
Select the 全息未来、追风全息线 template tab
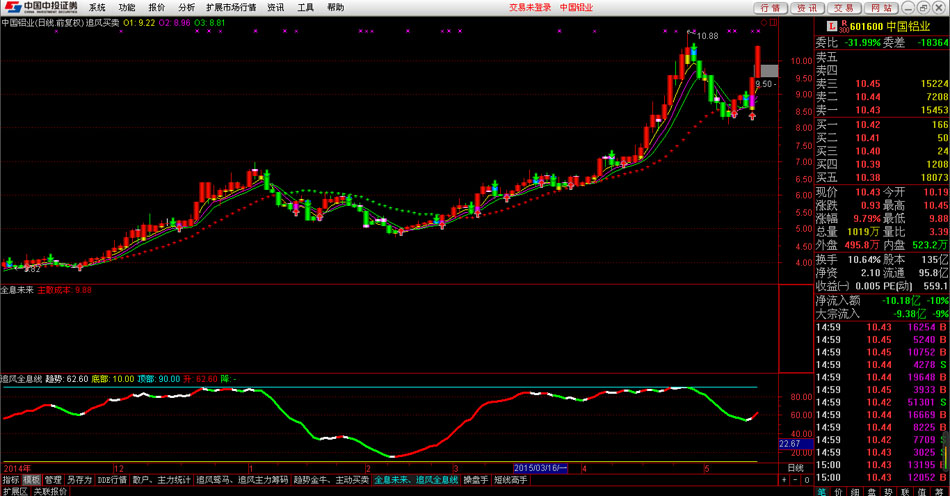[416, 480]
